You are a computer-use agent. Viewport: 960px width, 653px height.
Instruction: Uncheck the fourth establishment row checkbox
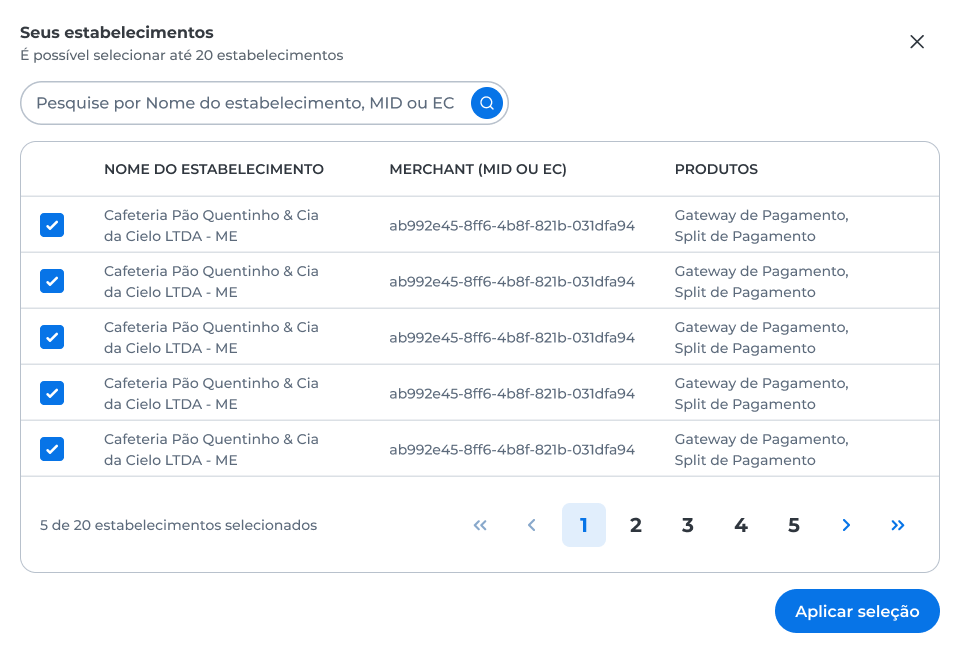point(52,393)
